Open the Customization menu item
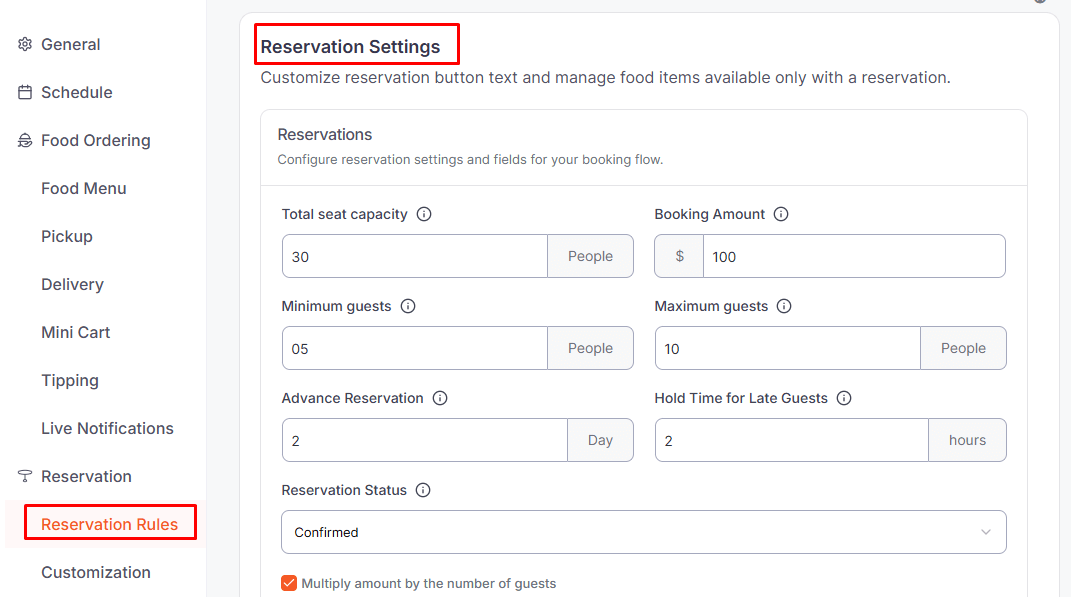 96,572
